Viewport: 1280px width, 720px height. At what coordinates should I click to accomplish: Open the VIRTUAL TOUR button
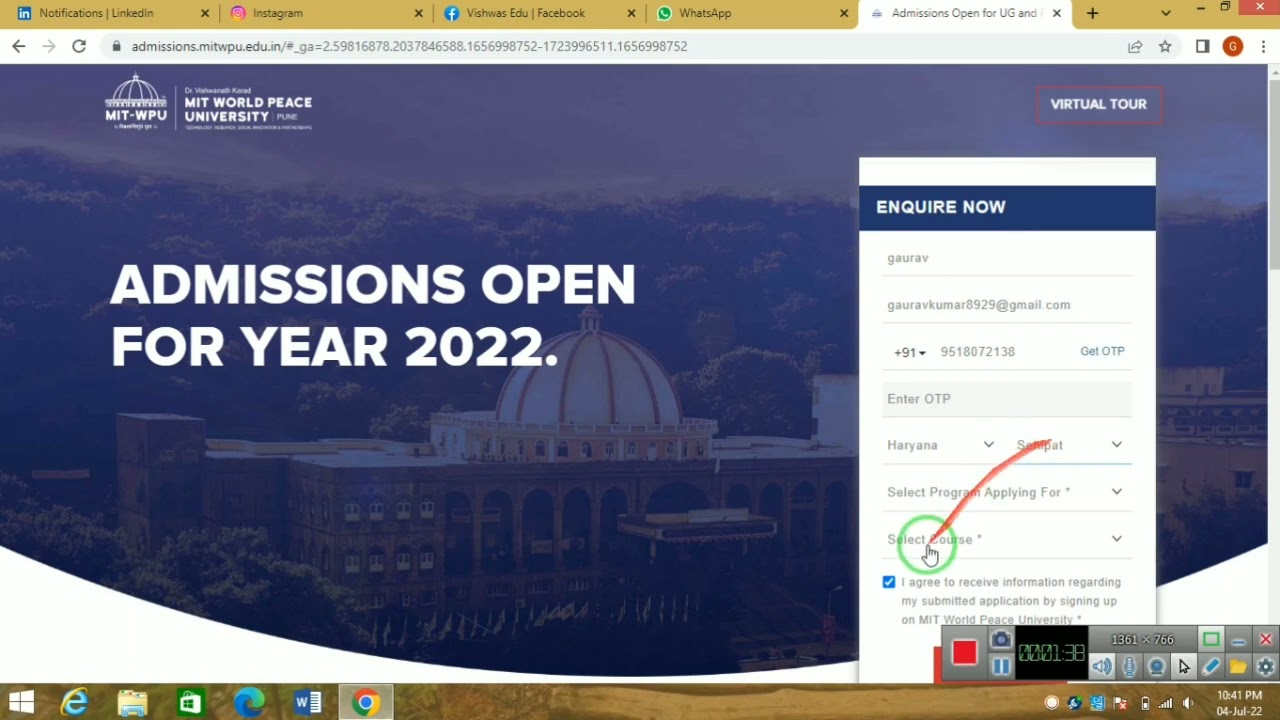tap(1098, 104)
